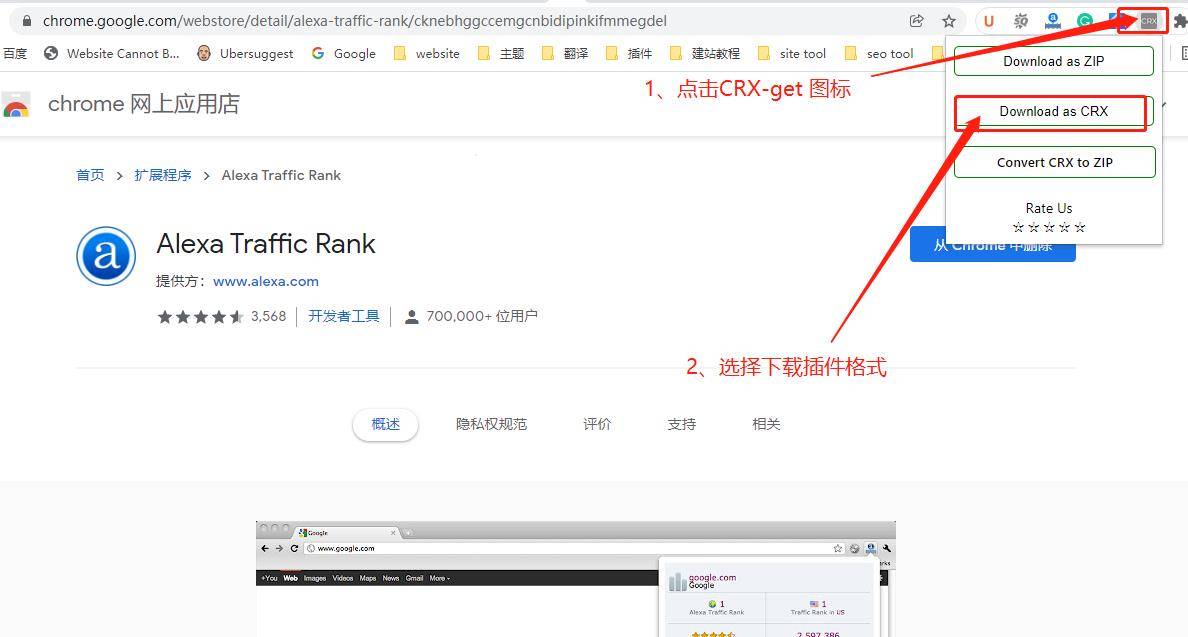The image size is (1188, 637).
Task: Open the Ubersuggest bookmark
Action: click(245, 53)
